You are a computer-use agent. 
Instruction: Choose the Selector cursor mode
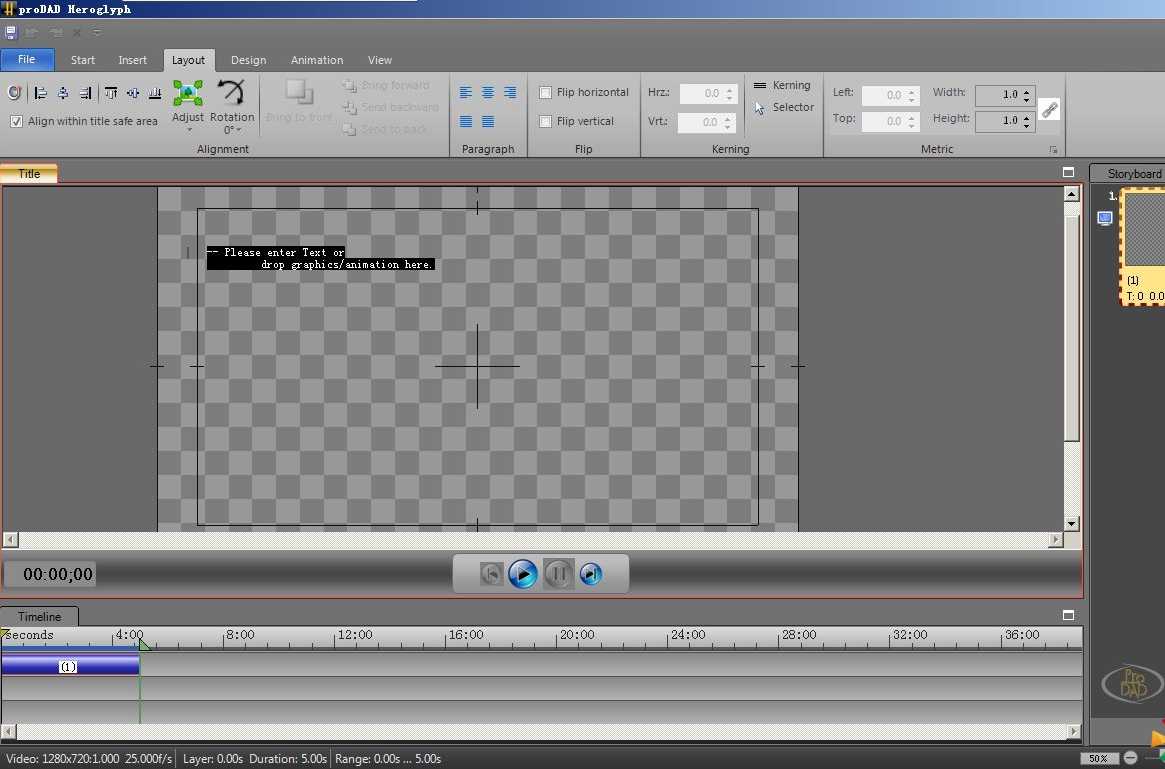784,107
